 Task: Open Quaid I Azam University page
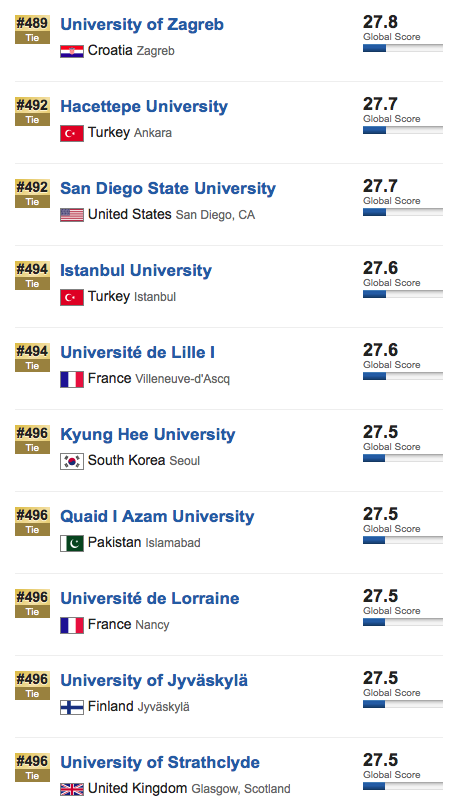click(x=157, y=516)
